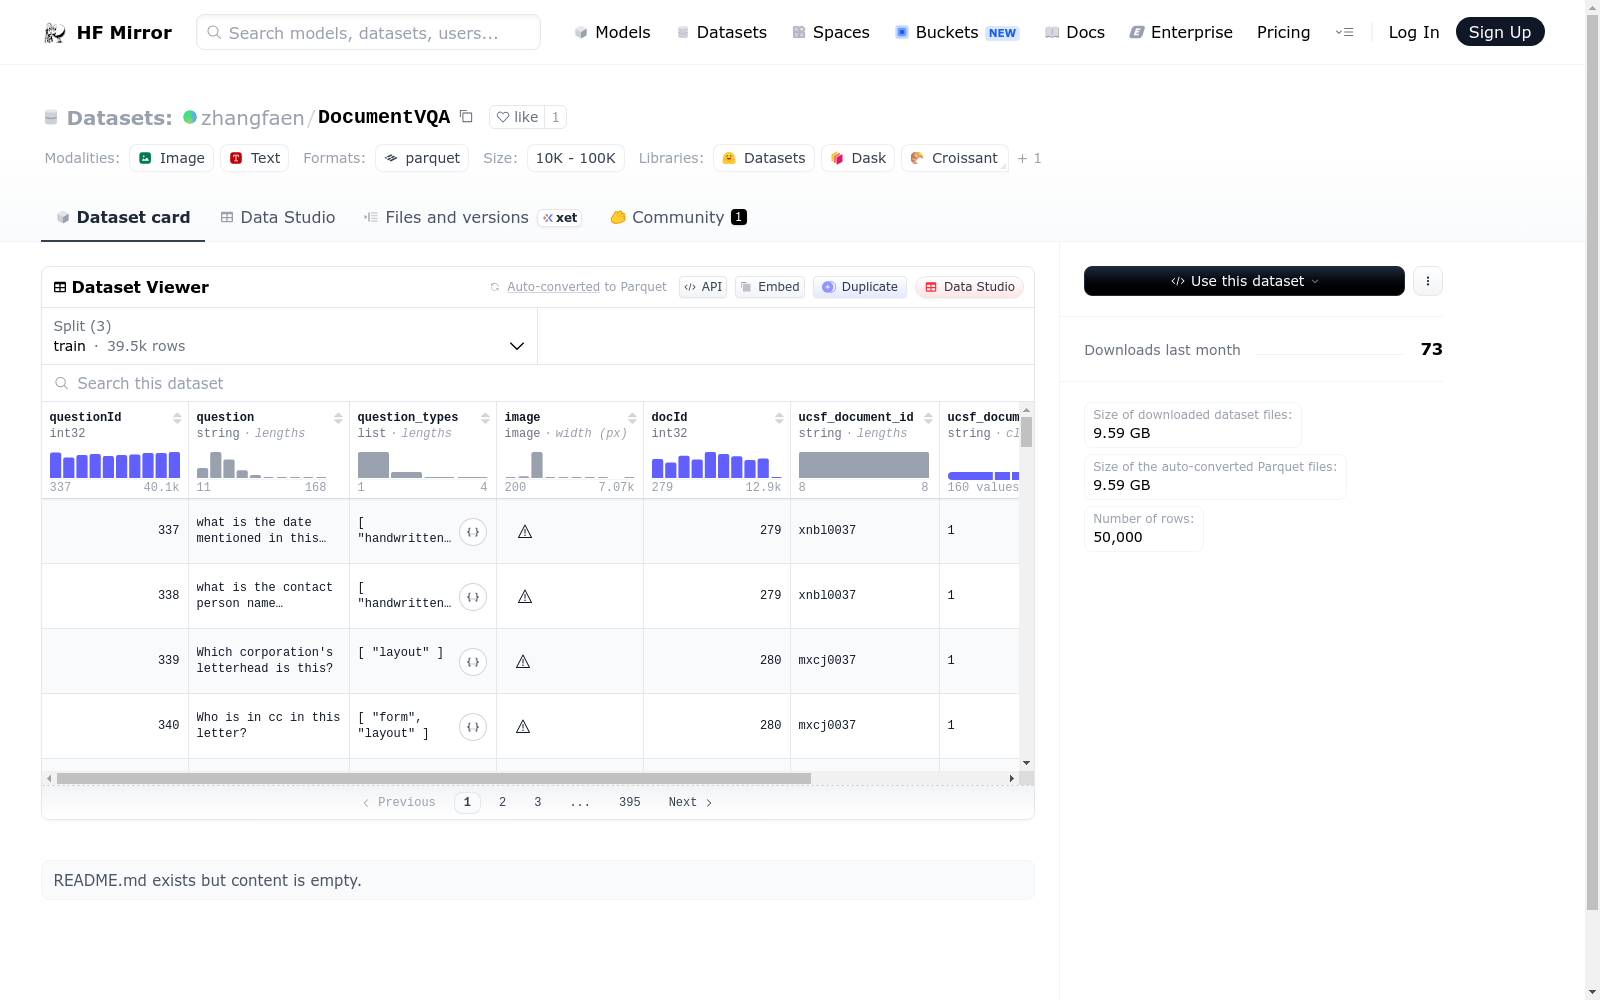This screenshot has height=1000, width=1600.
Task: Open the zhangfaen profile link
Action: (252, 118)
